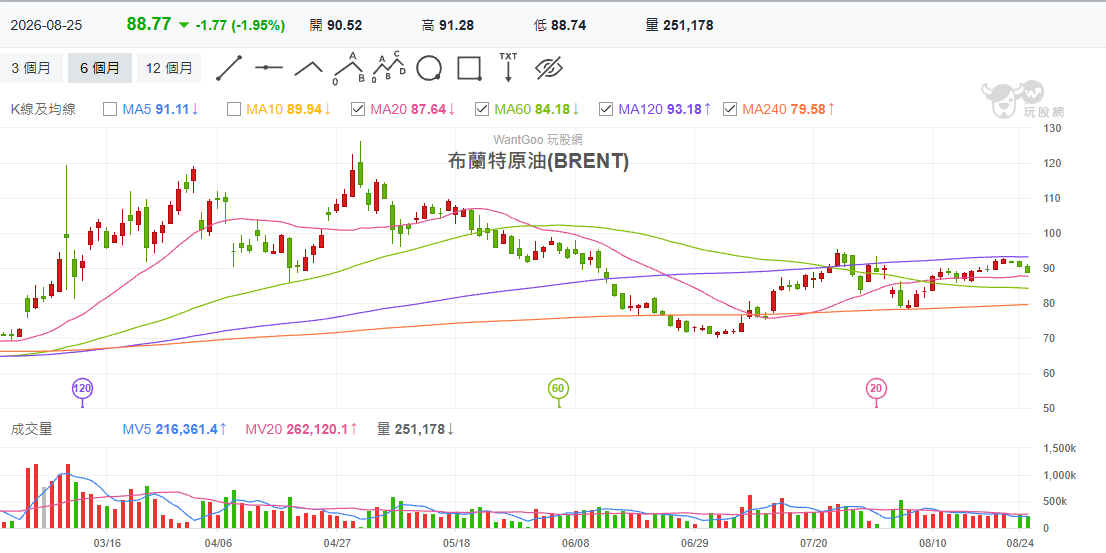The image size is (1106, 553).
Task: Click the 03/16 date axis label
Action: pyautogui.click(x=107, y=543)
